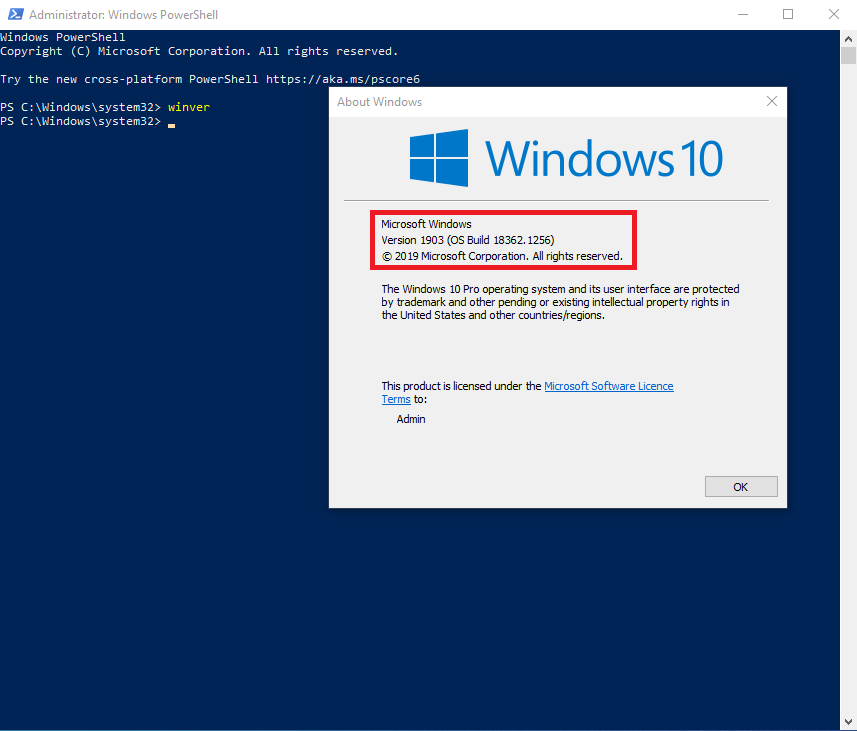Open the Microsoft Software Licence link
This screenshot has height=731, width=857.
click(608, 386)
